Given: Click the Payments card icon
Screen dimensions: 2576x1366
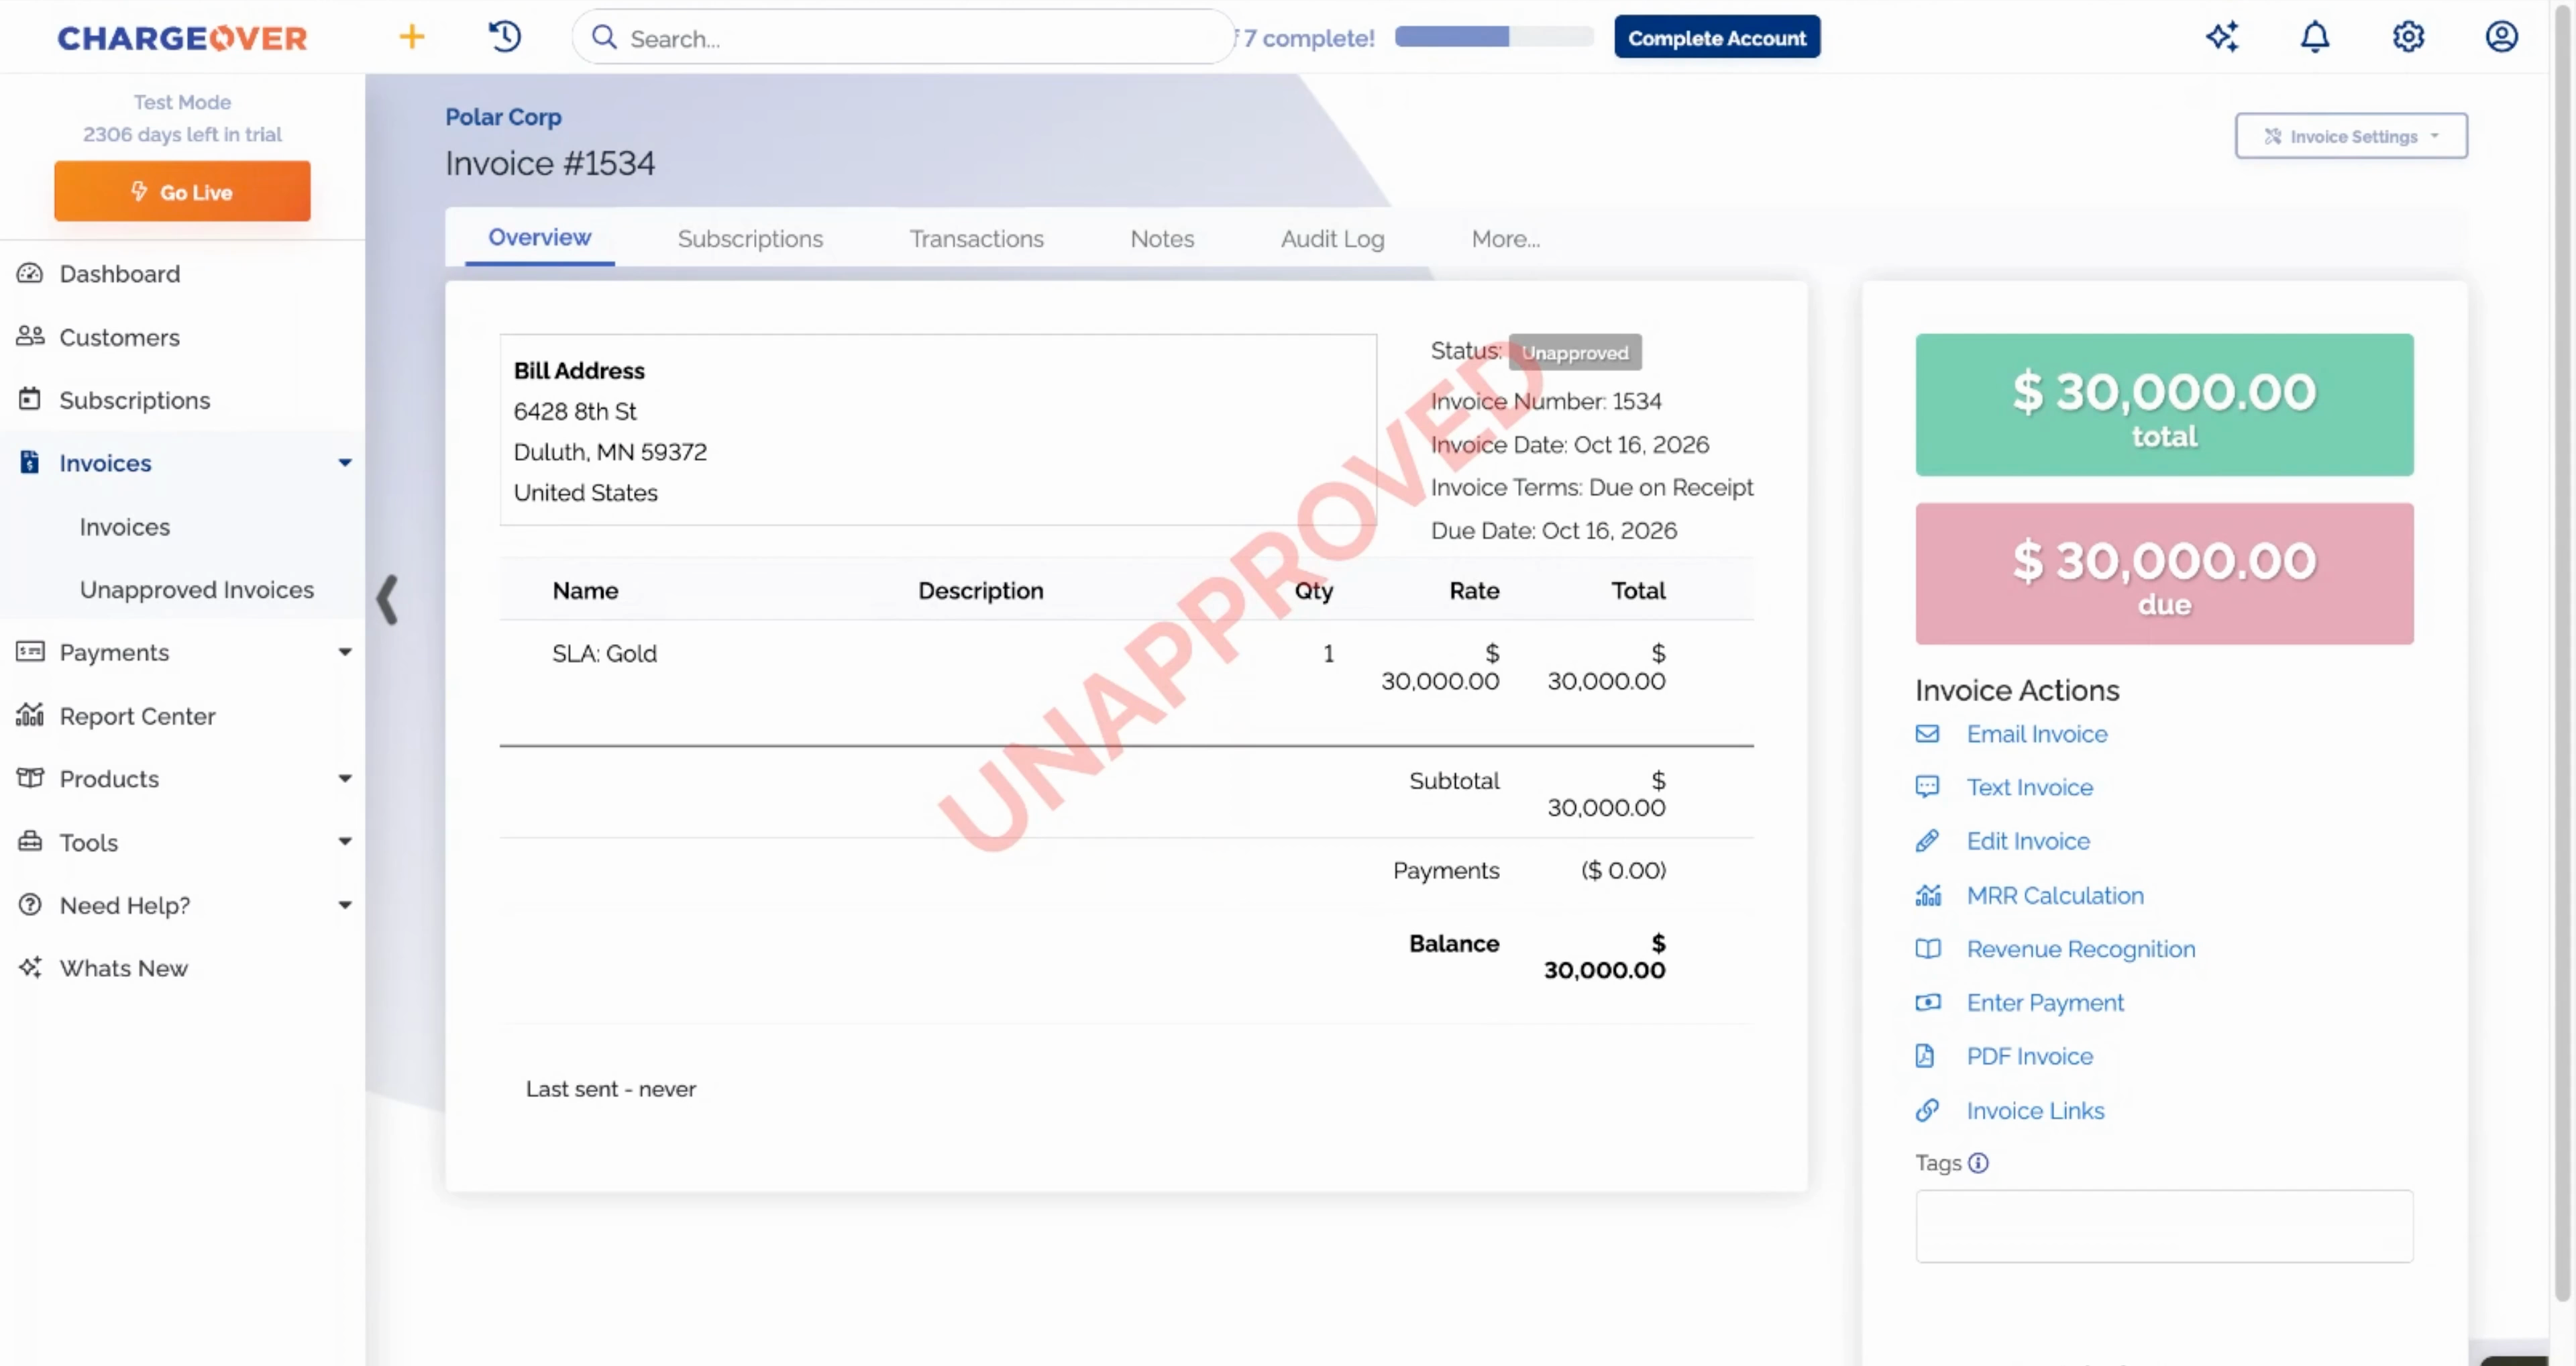Looking at the screenshot, I should tap(30, 652).
